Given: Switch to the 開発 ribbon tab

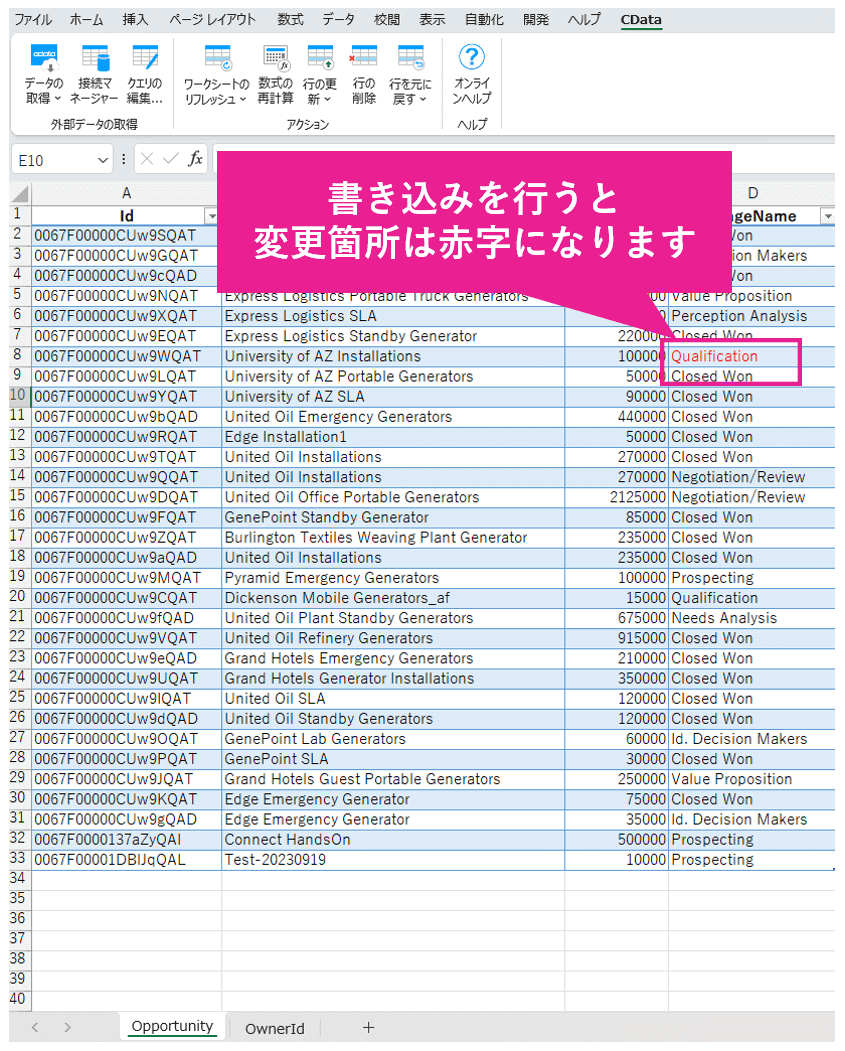Looking at the screenshot, I should click(536, 19).
